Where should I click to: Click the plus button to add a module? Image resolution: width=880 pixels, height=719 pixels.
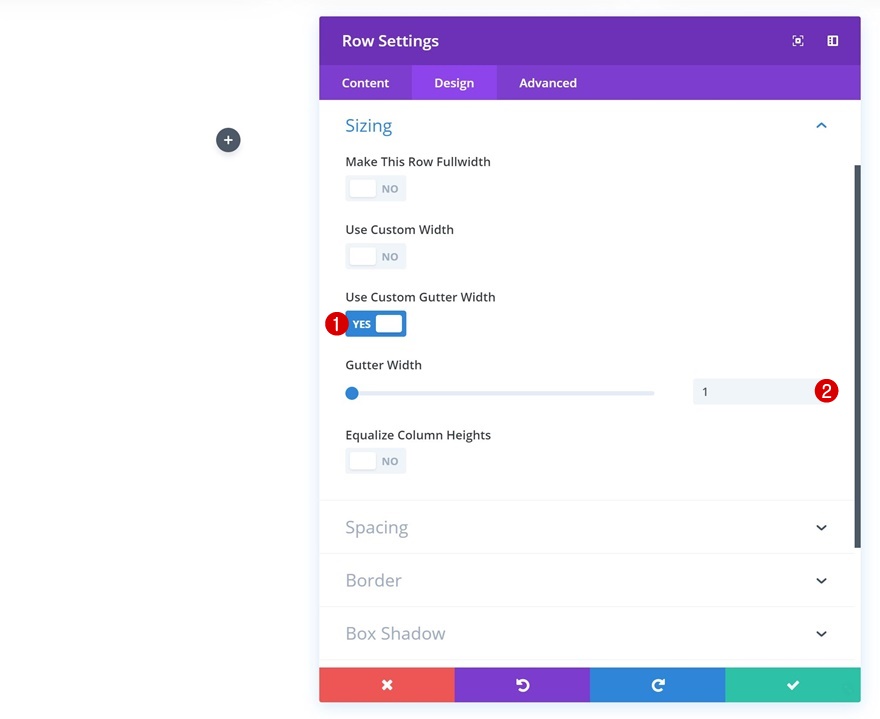click(228, 140)
